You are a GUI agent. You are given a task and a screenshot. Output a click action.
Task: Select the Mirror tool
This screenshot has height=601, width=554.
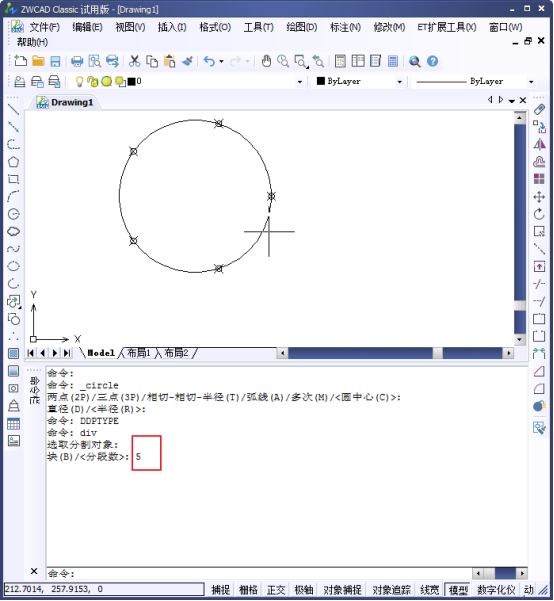click(539, 144)
